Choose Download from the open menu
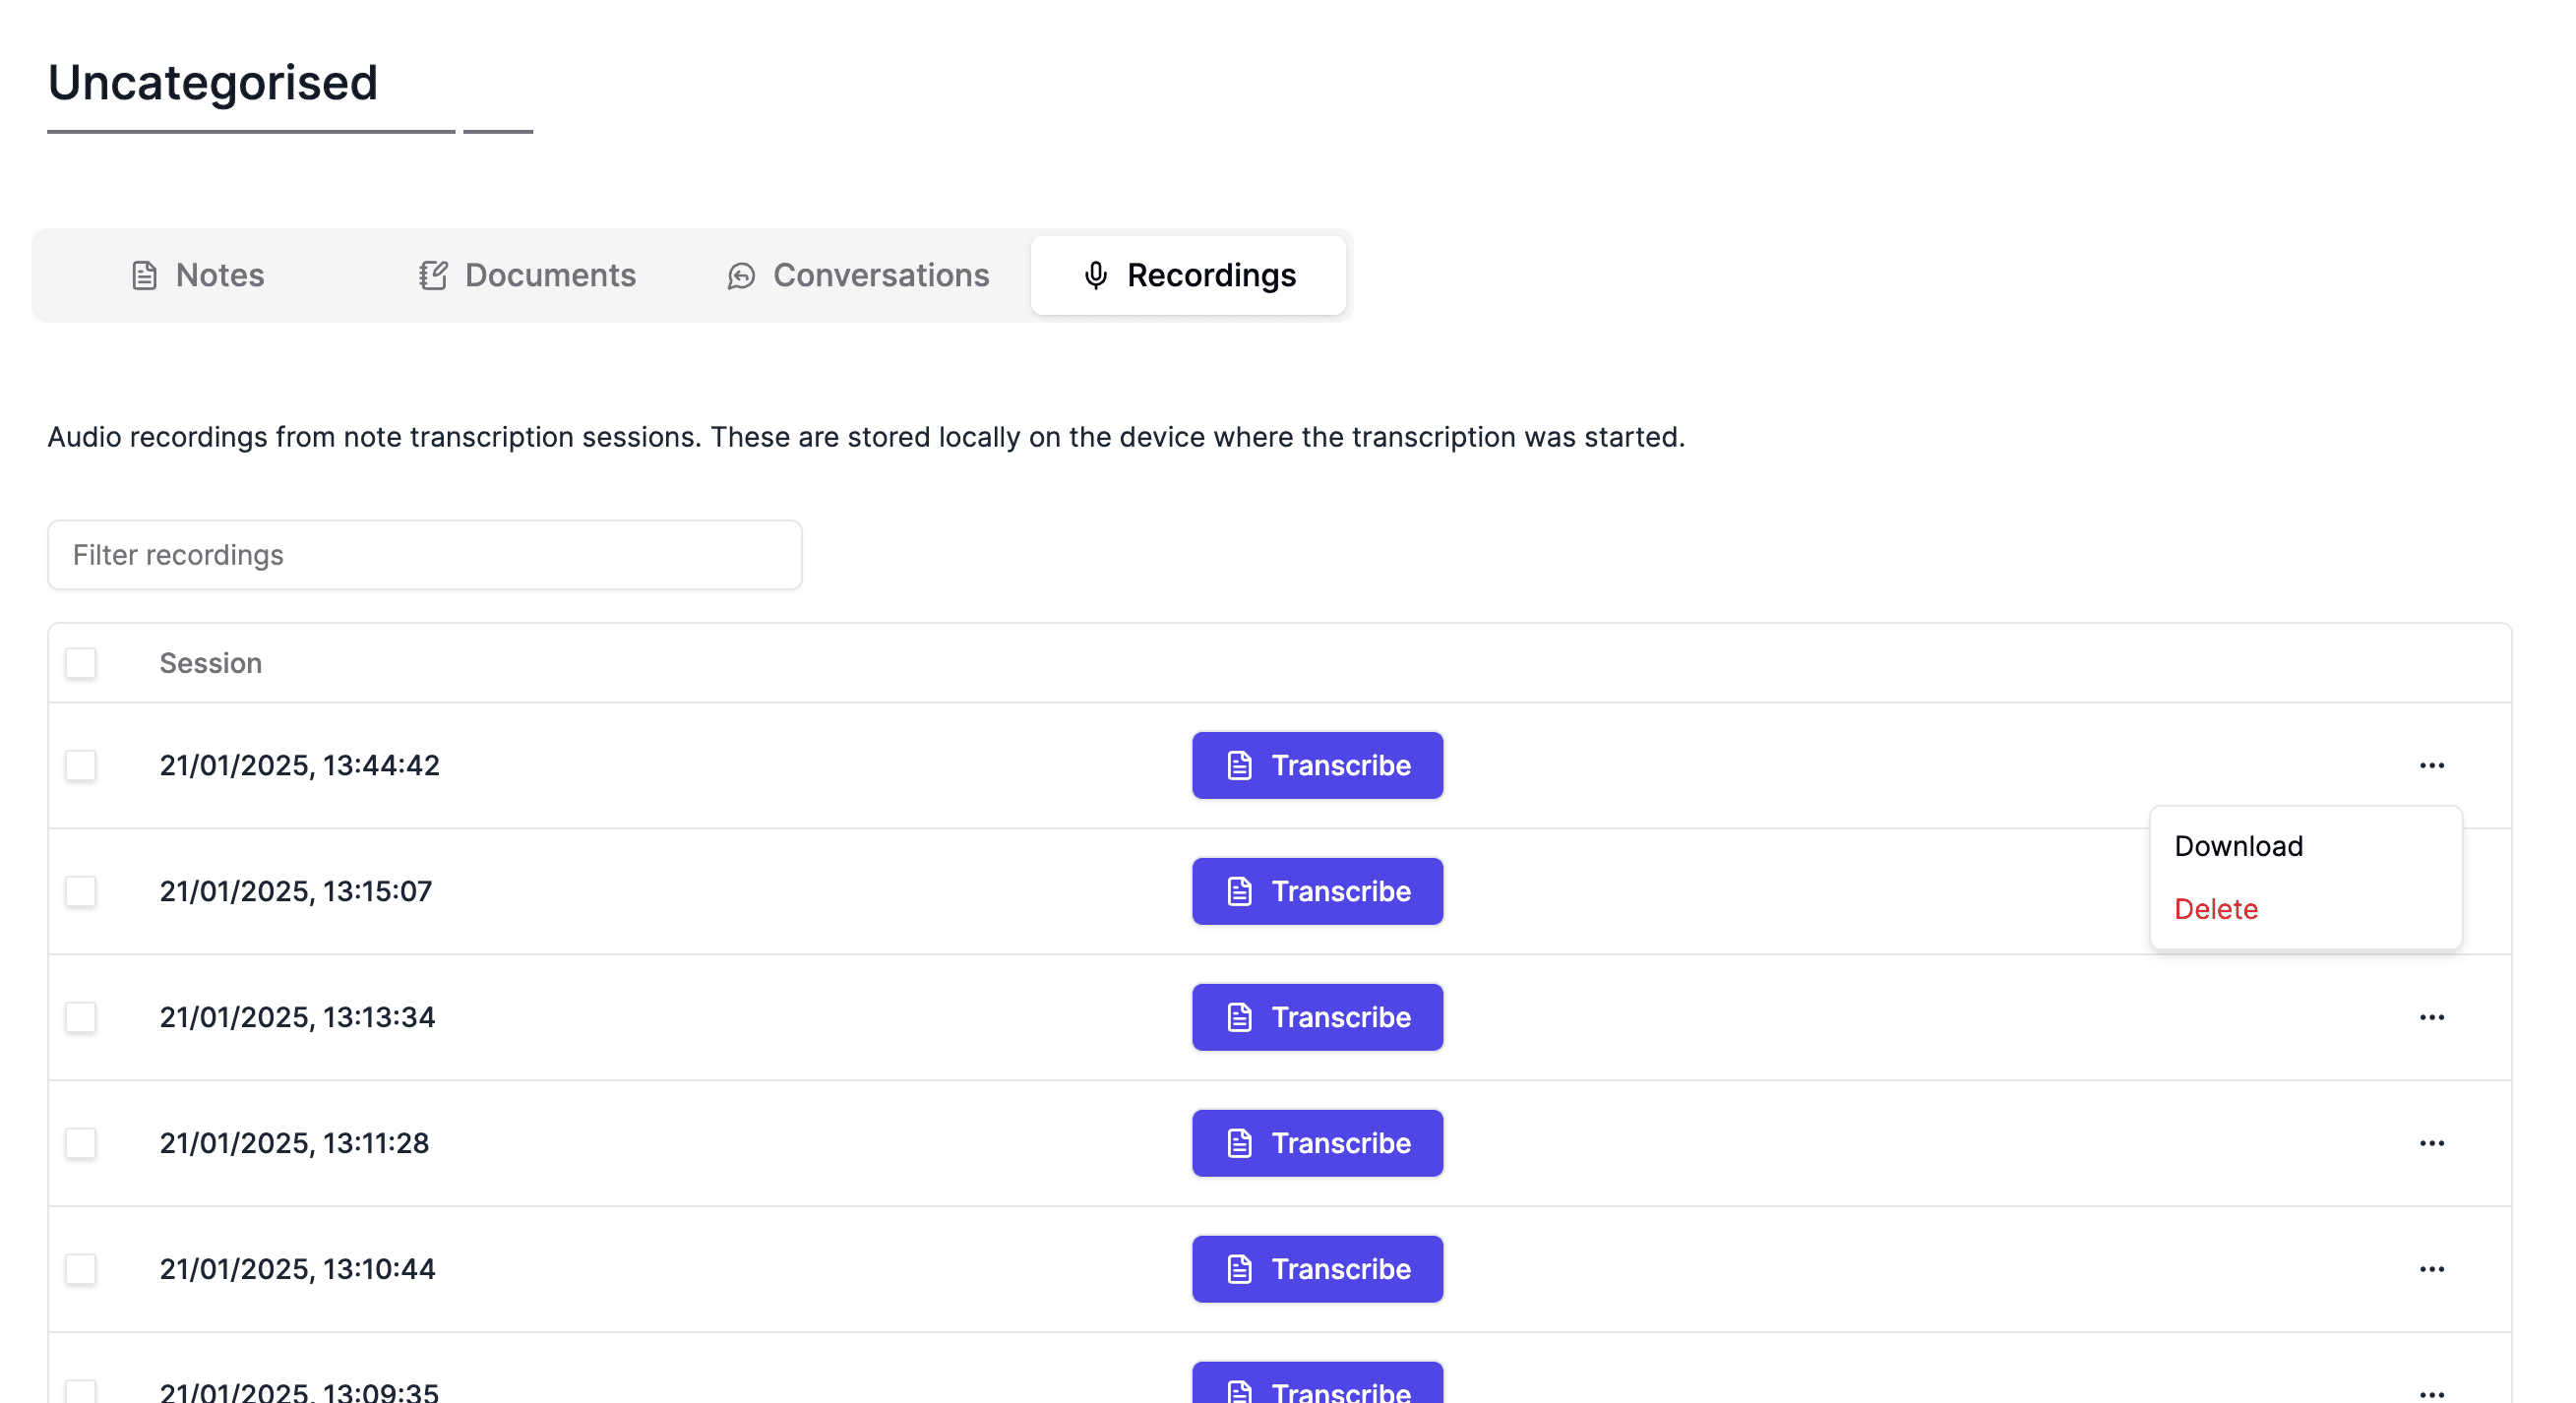This screenshot has height=1403, width=2576. [x=2238, y=846]
